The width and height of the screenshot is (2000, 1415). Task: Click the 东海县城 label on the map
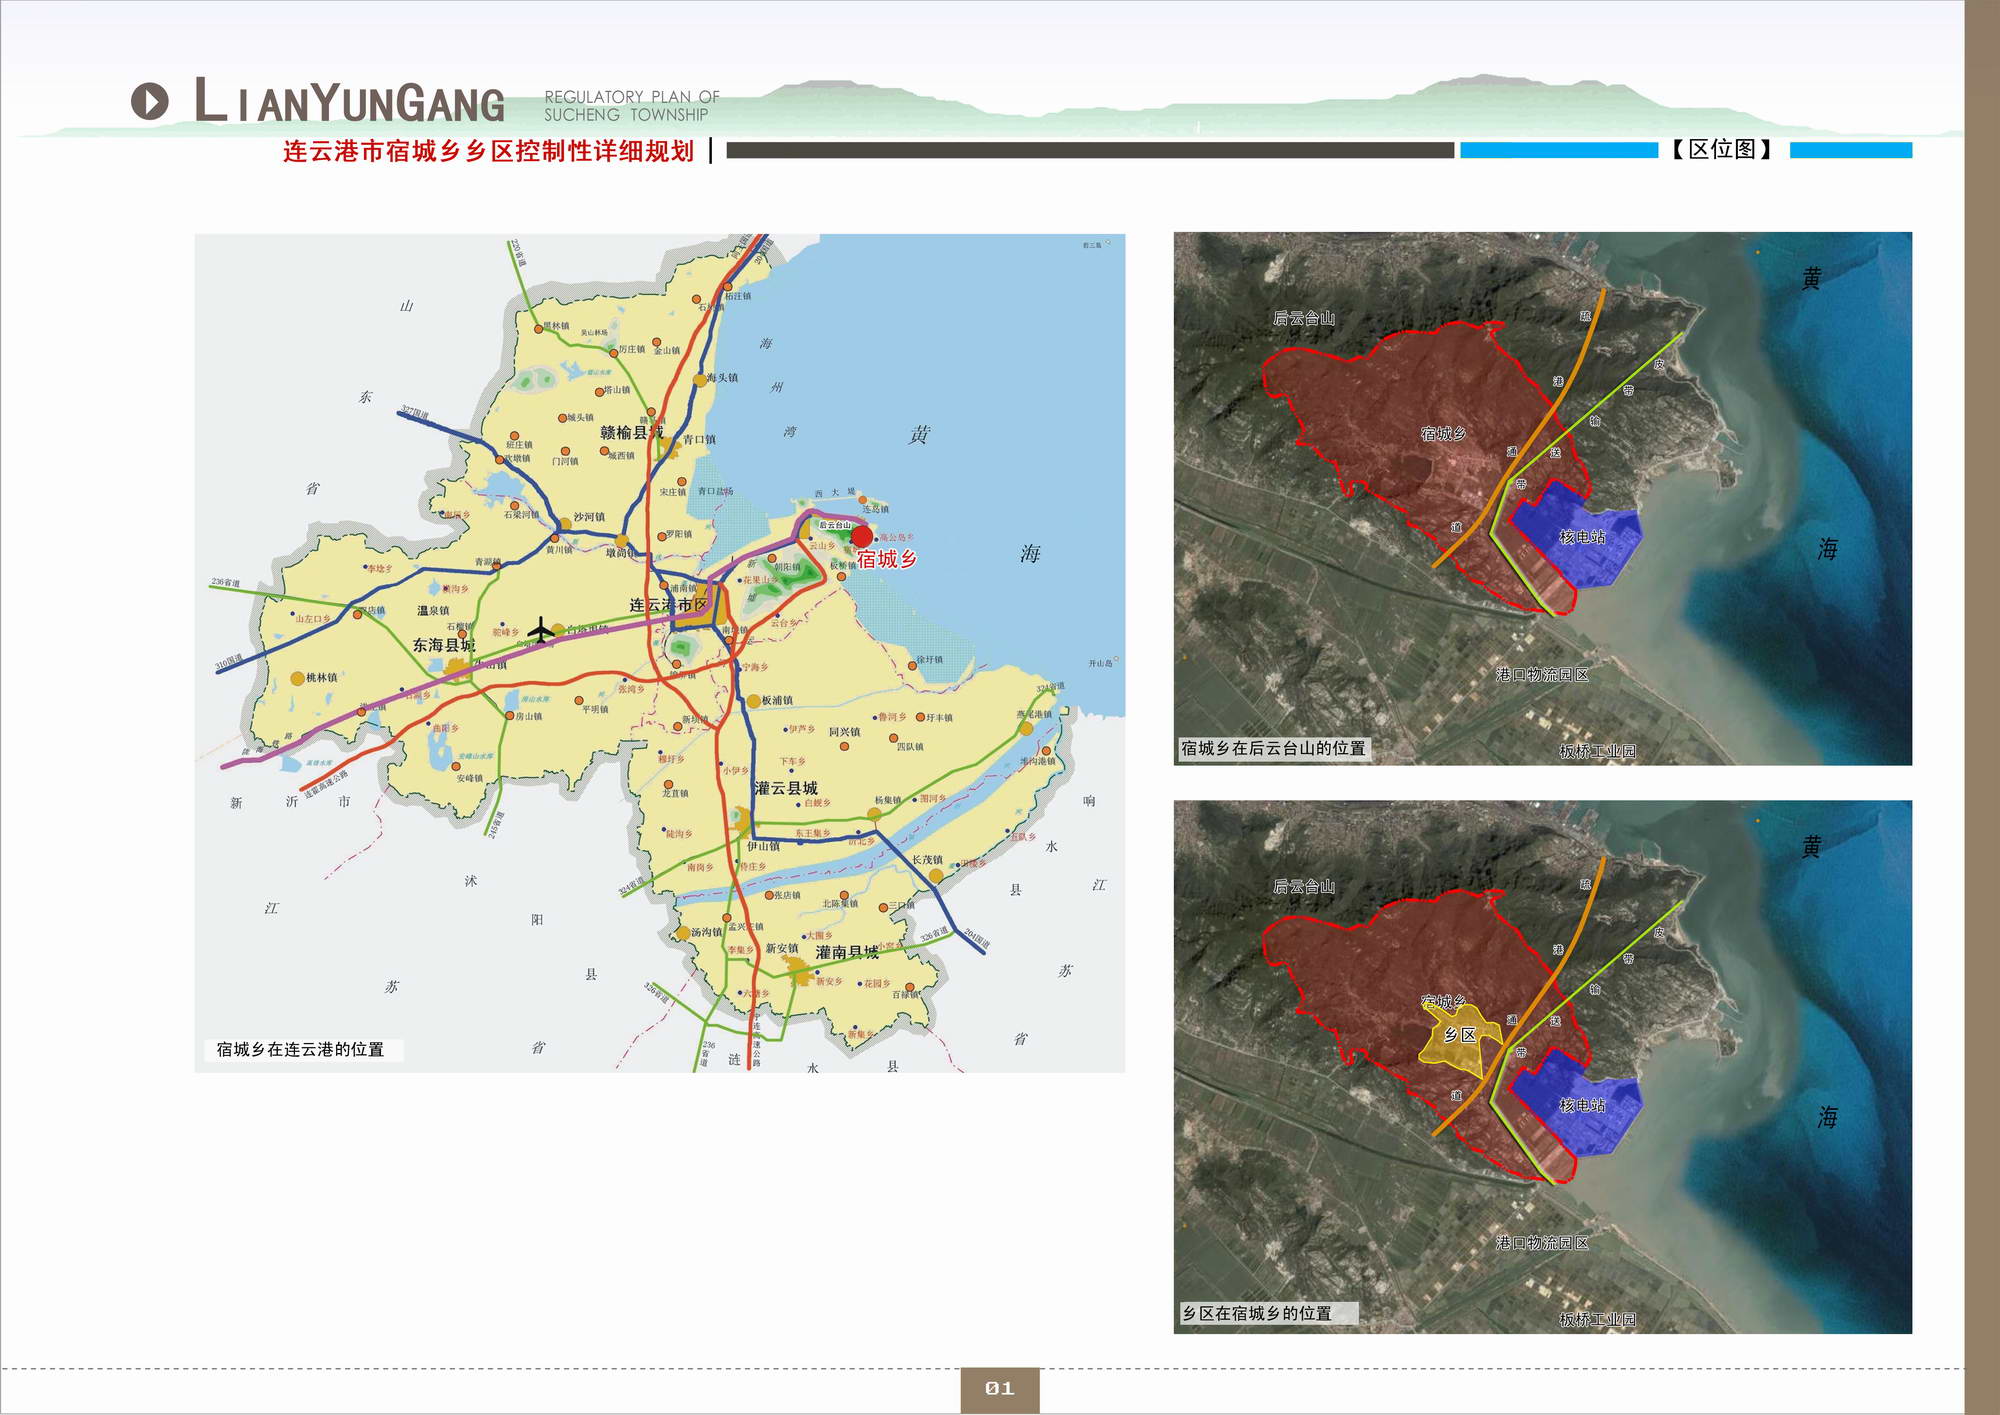[444, 645]
